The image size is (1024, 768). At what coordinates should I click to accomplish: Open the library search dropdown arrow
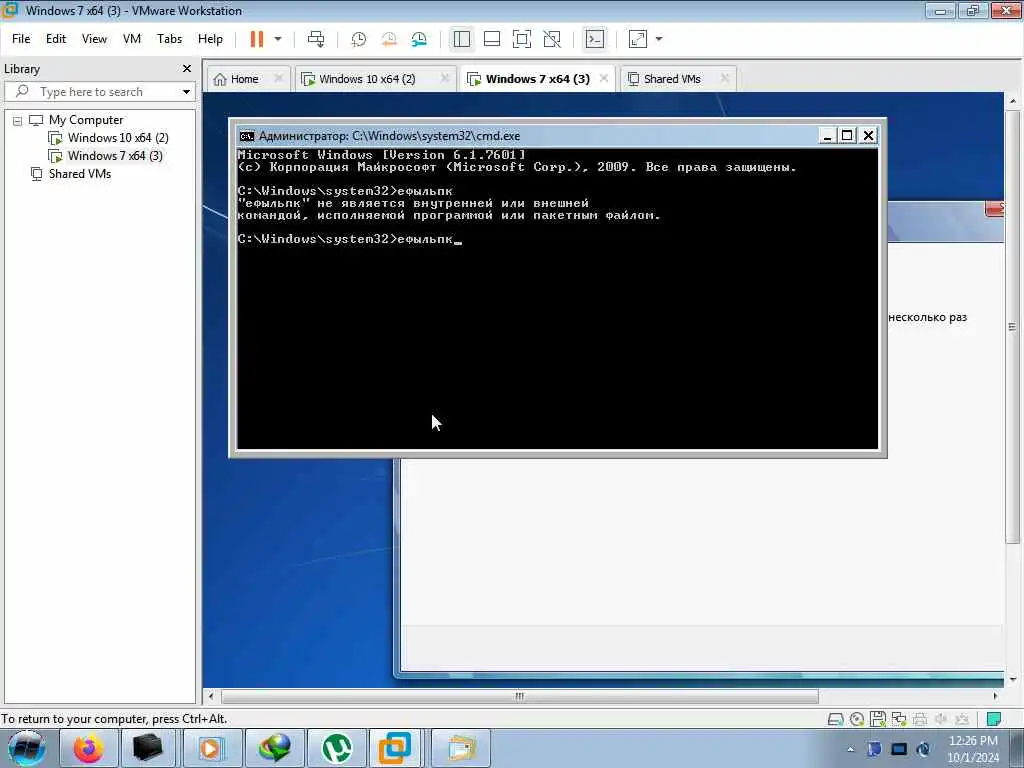[x=186, y=91]
